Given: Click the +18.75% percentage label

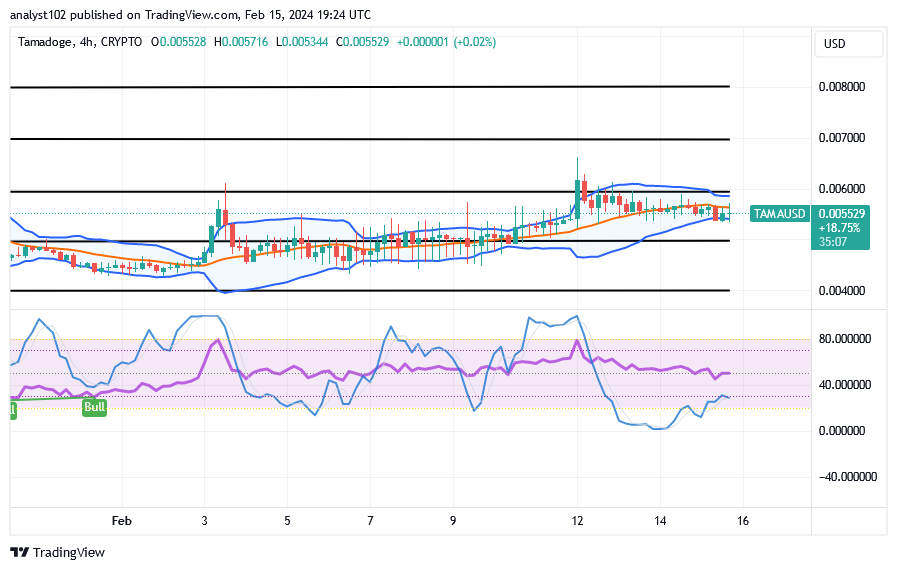Looking at the screenshot, I should click(839, 228).
